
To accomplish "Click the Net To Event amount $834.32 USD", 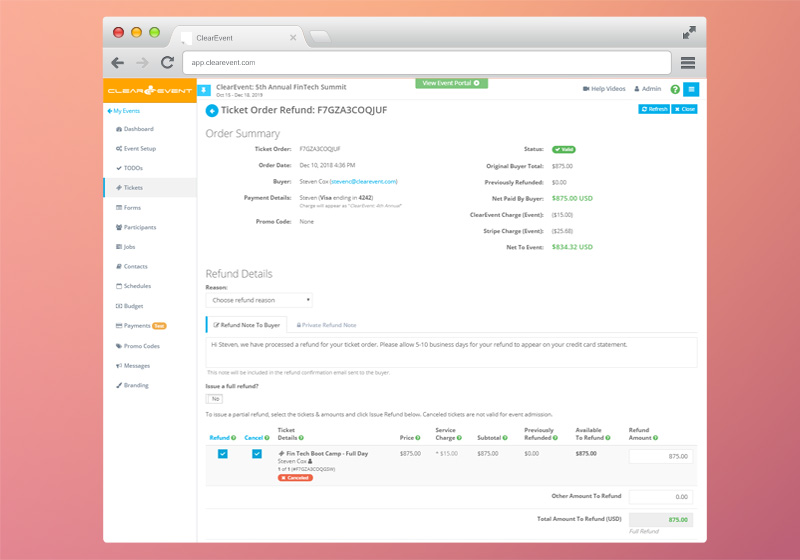I will pyautogui.click(x=572, y=247).
